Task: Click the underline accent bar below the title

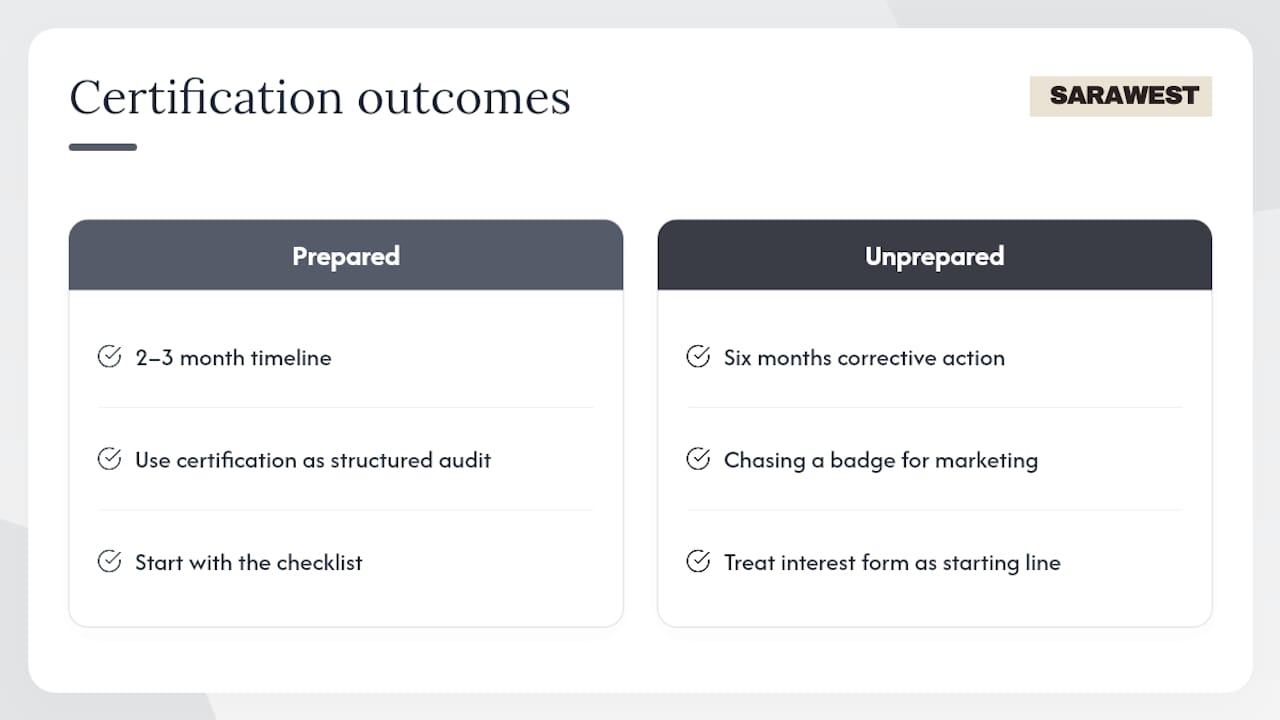Action: click(x=103, y=147)
